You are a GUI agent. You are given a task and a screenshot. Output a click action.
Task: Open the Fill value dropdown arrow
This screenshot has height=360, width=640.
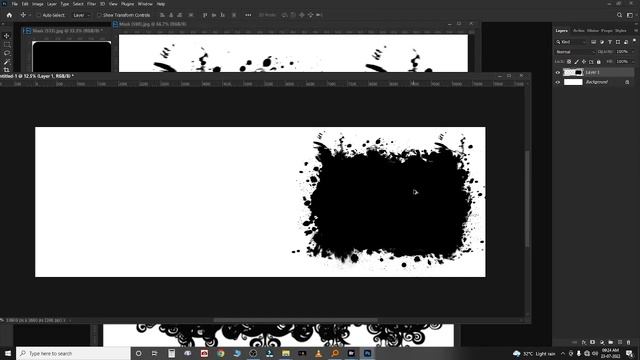click(632, 62)
